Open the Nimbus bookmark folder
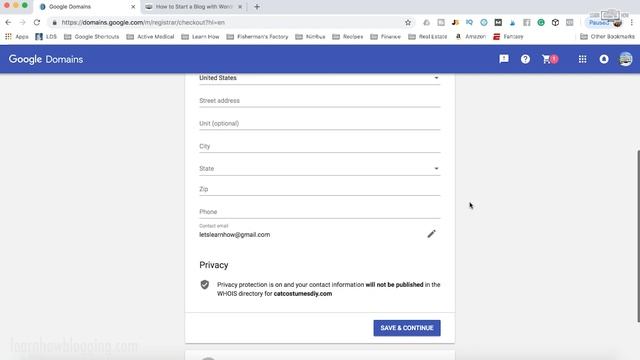 pos(310,37)
